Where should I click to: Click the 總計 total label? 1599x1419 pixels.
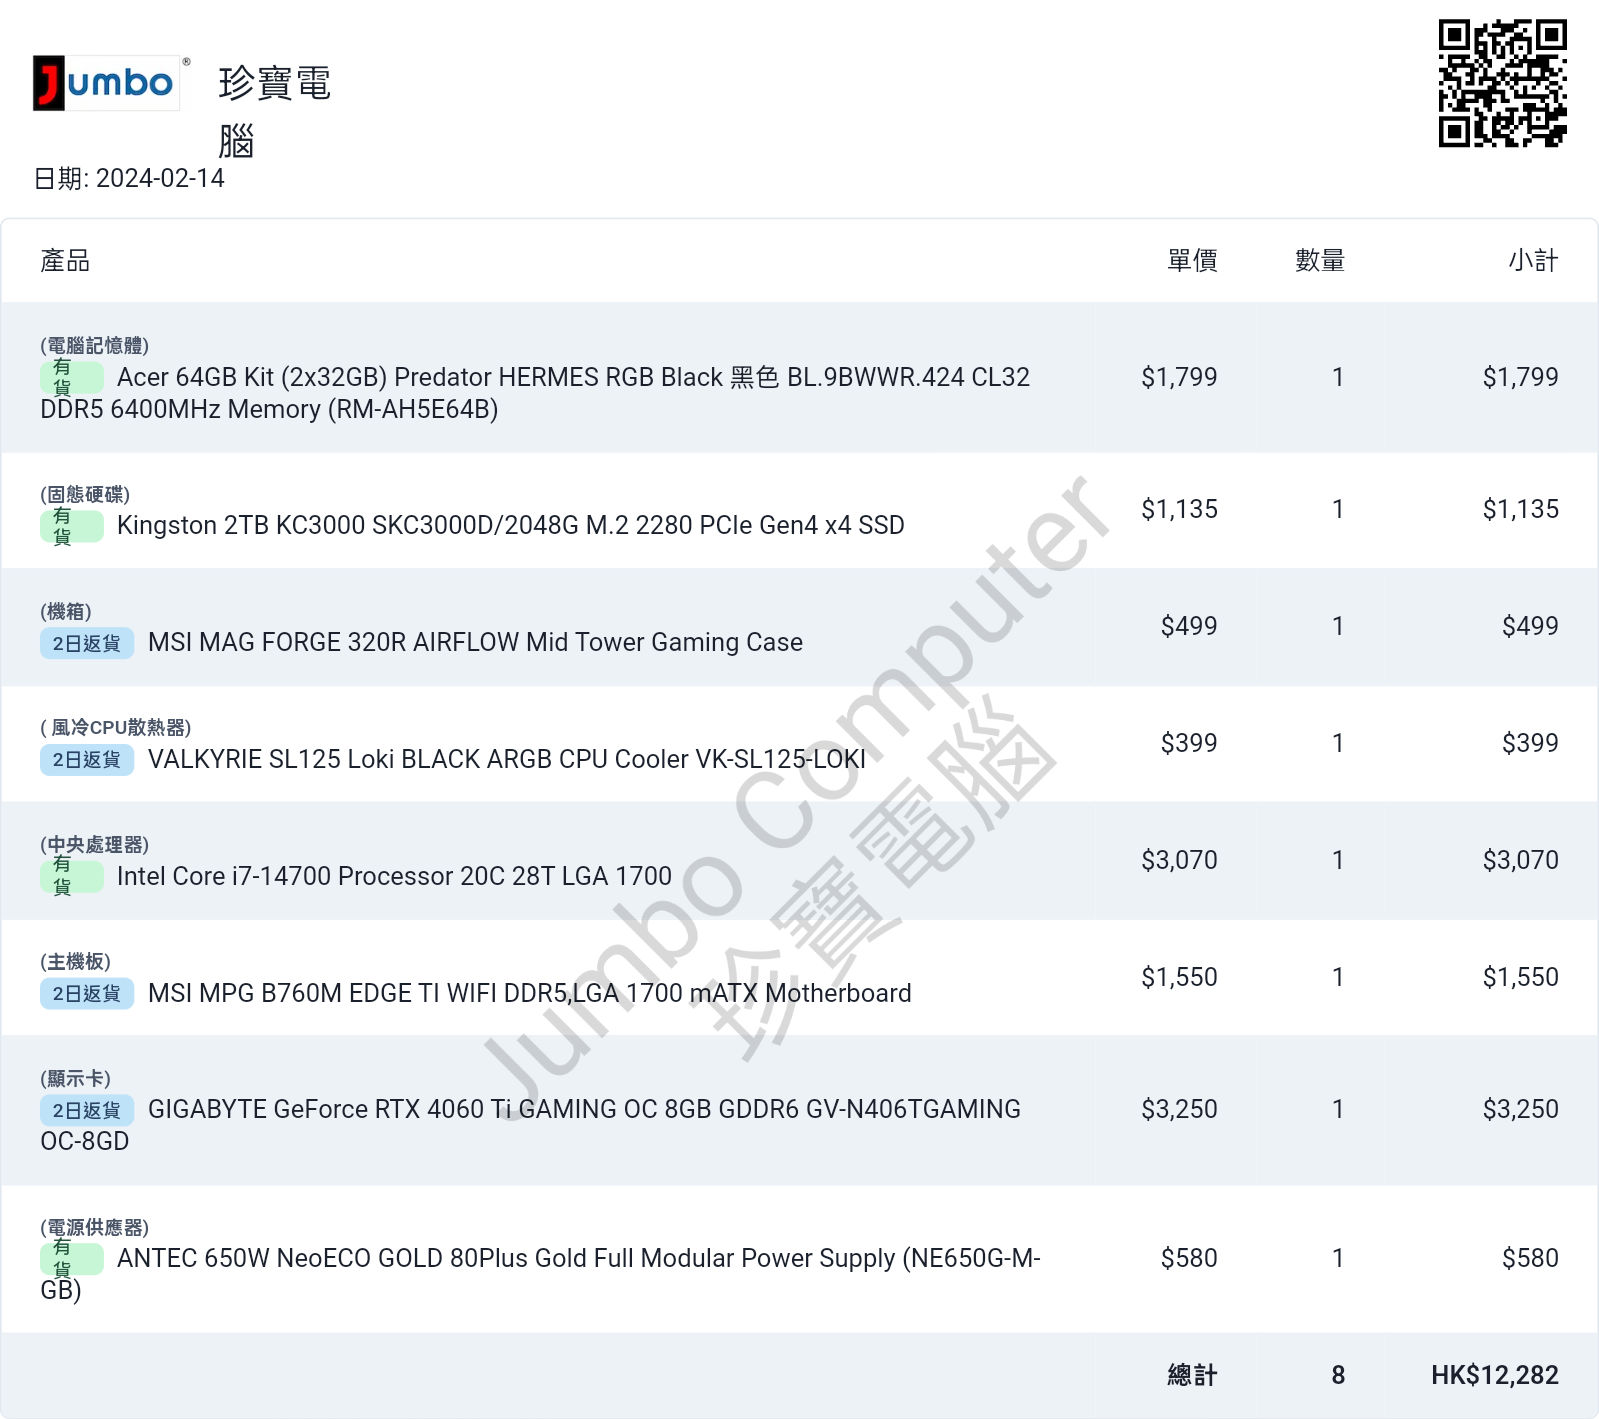1192,1375
